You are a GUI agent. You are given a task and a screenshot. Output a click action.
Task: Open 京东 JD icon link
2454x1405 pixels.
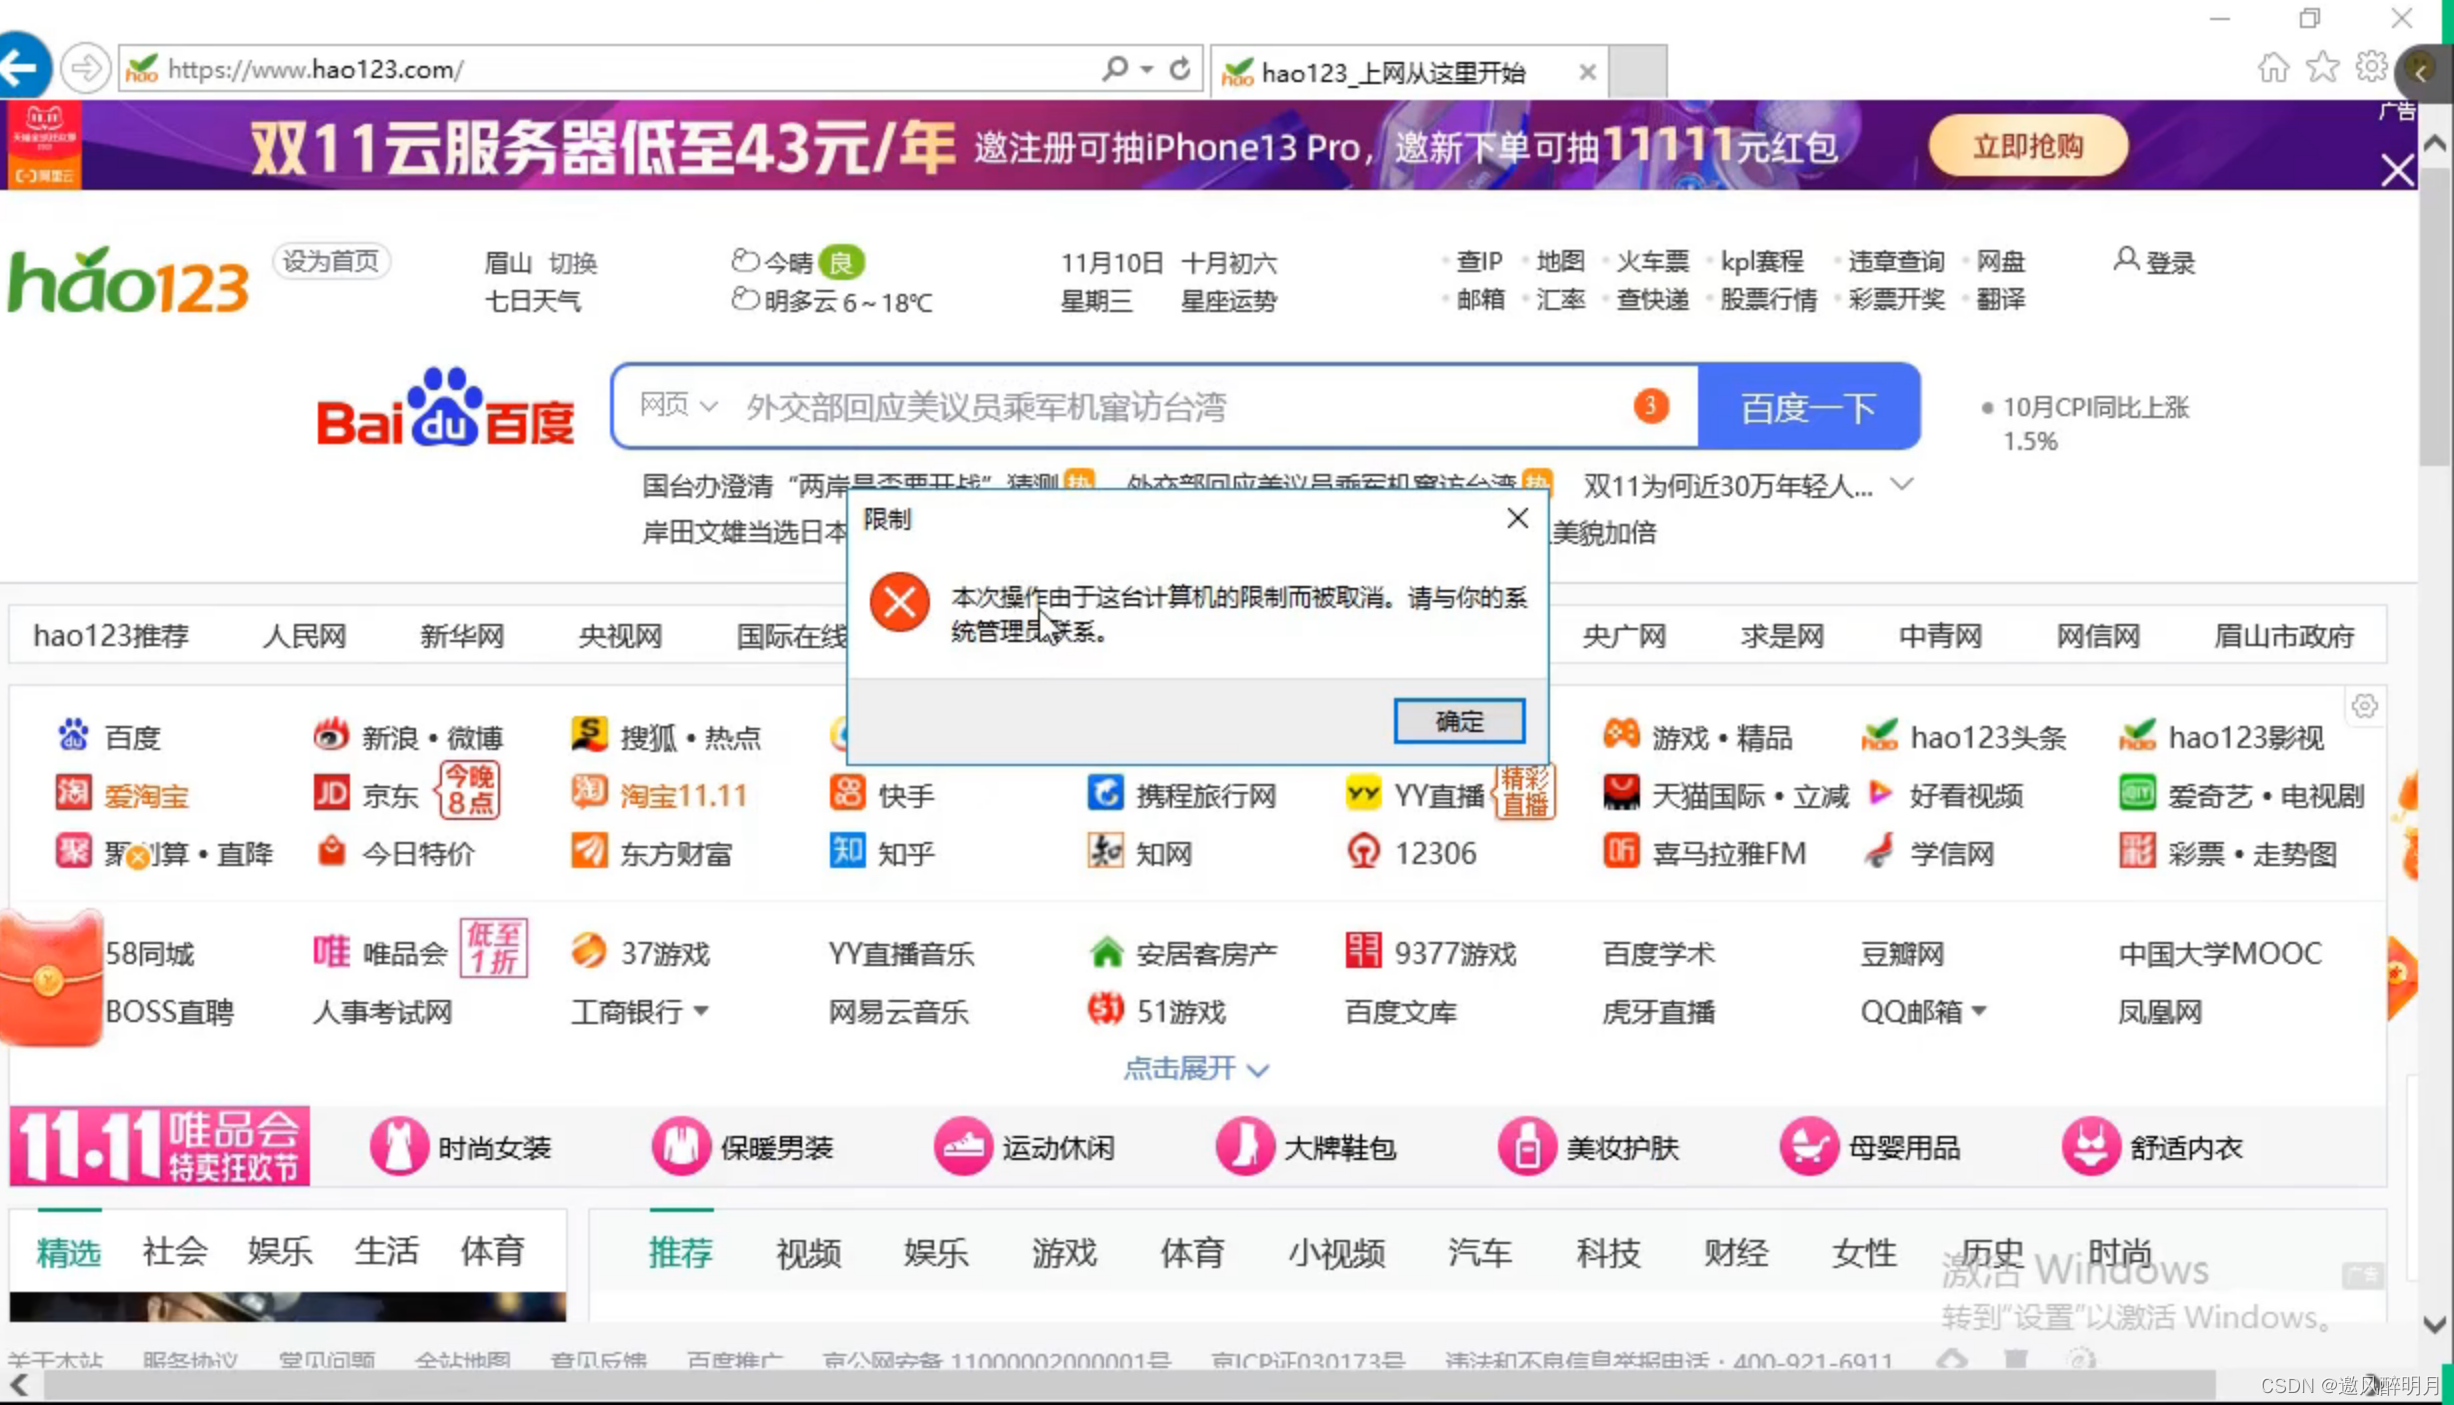[331, 794]
